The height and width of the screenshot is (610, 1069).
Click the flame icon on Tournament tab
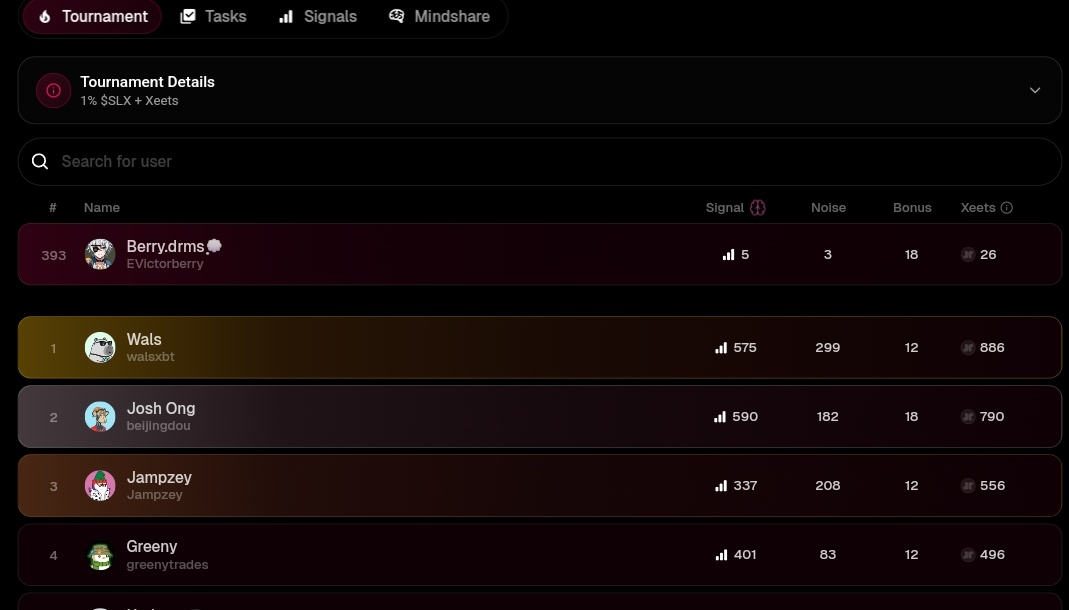[x=45, y=16]
